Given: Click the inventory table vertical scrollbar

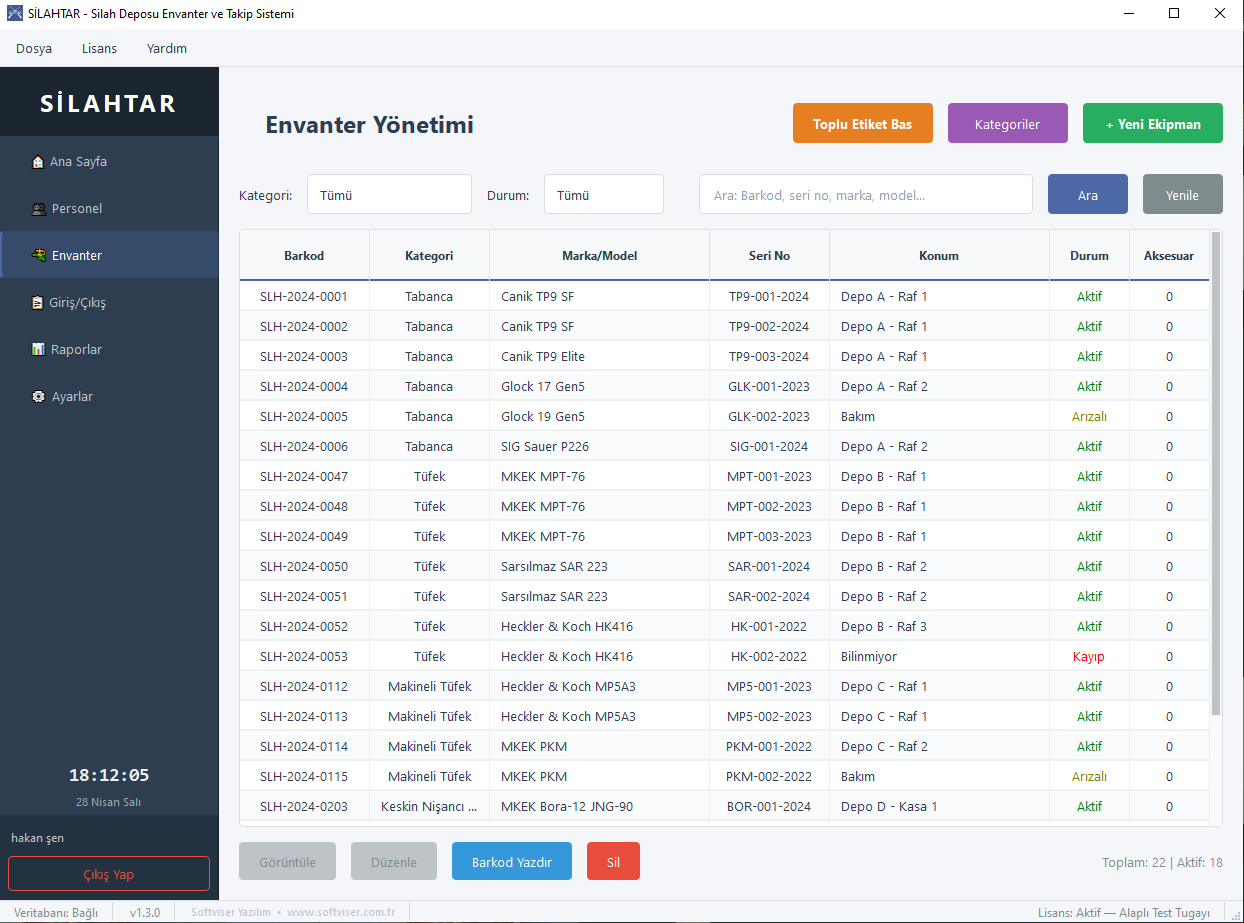Looking at the screenshot, I should [x=1216, y=473].
